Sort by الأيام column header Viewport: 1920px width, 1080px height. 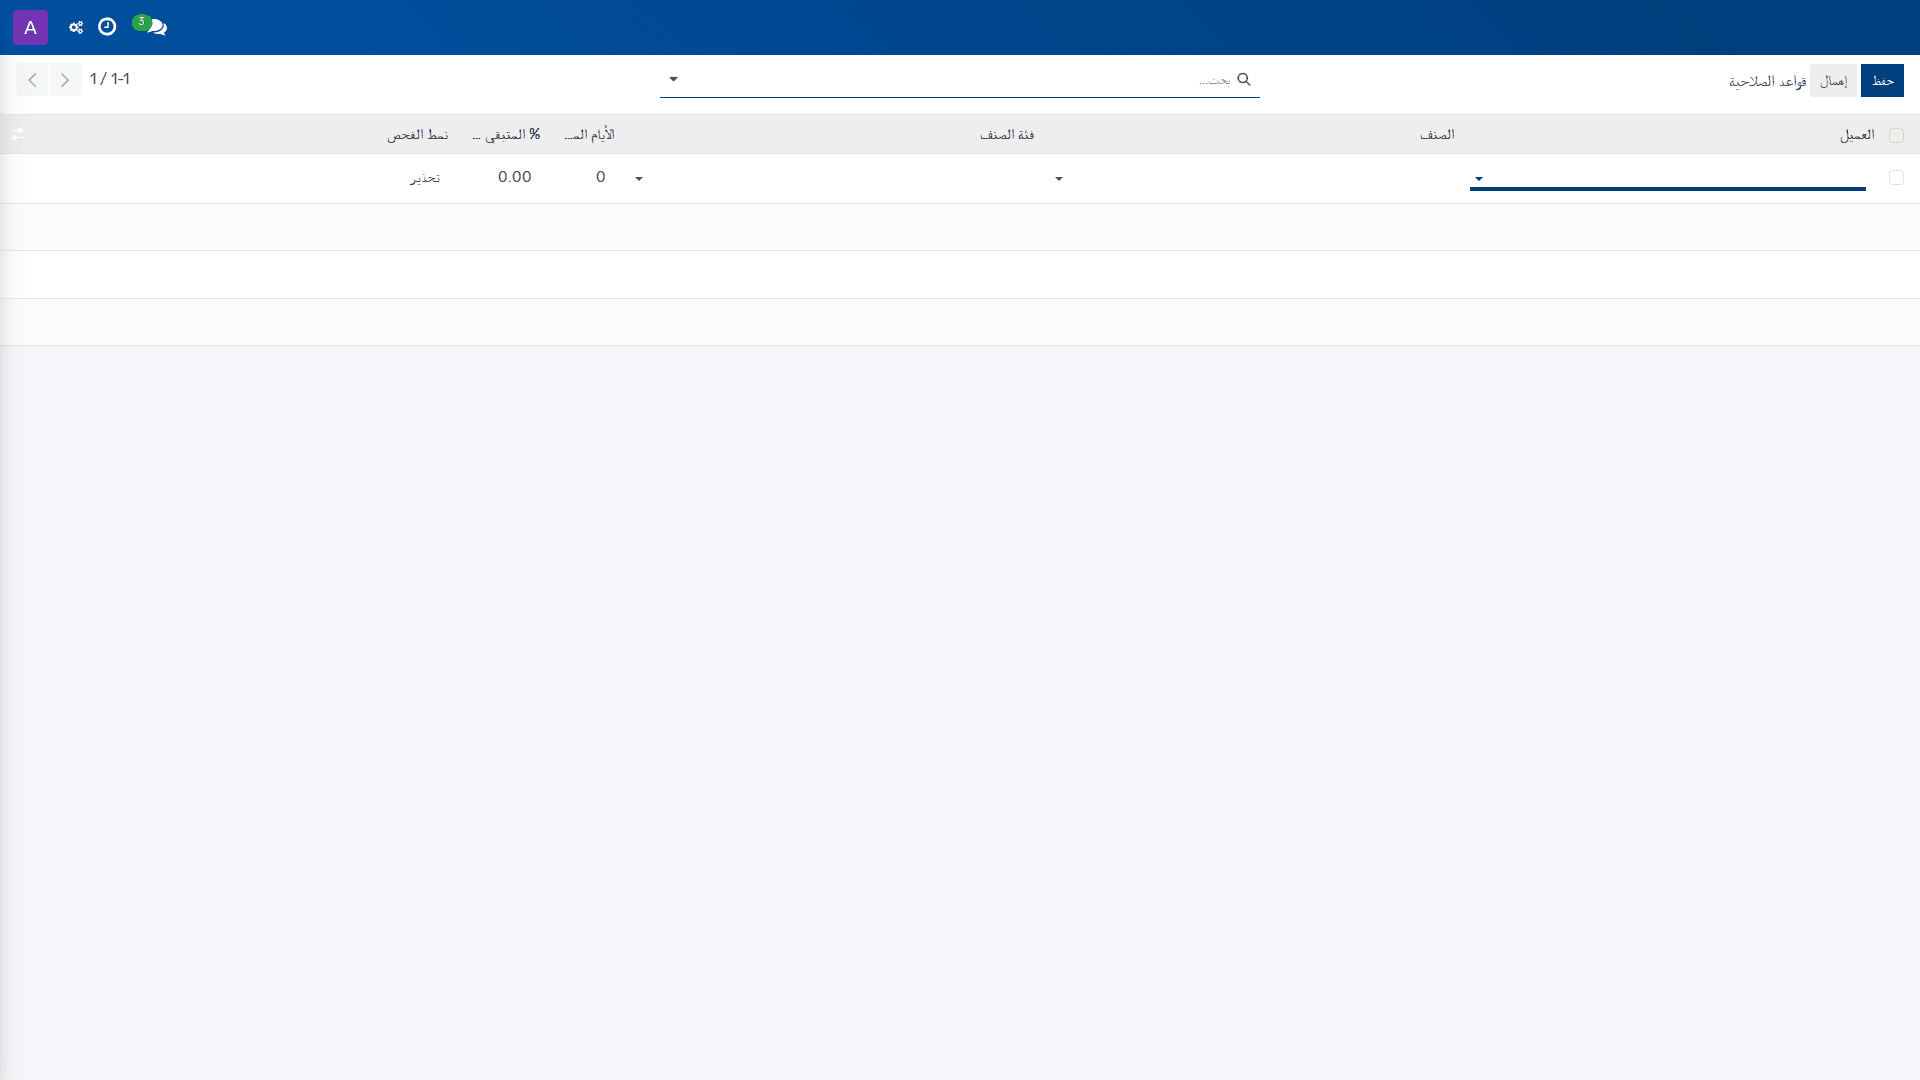pos(589,135)
